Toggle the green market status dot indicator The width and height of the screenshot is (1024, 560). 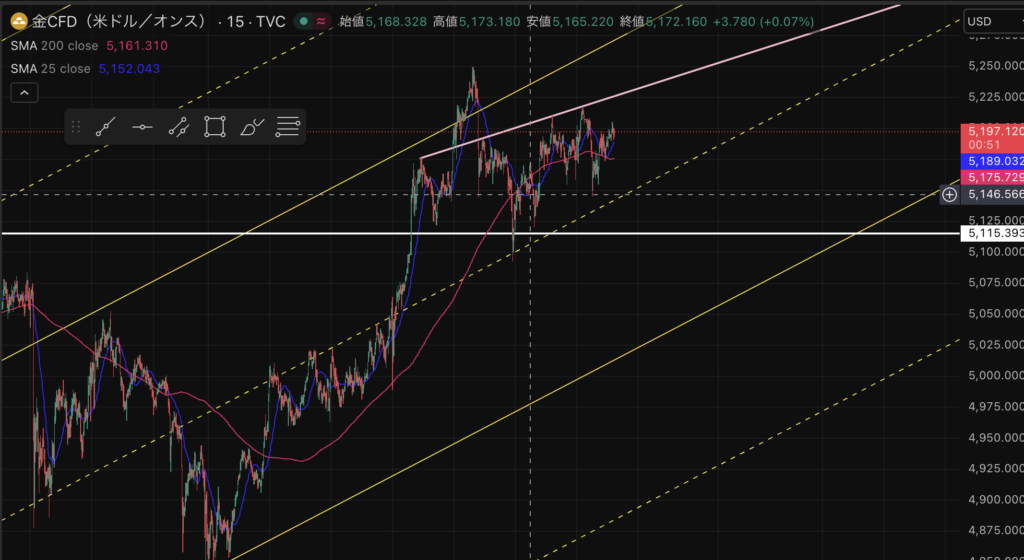point(304,21)
